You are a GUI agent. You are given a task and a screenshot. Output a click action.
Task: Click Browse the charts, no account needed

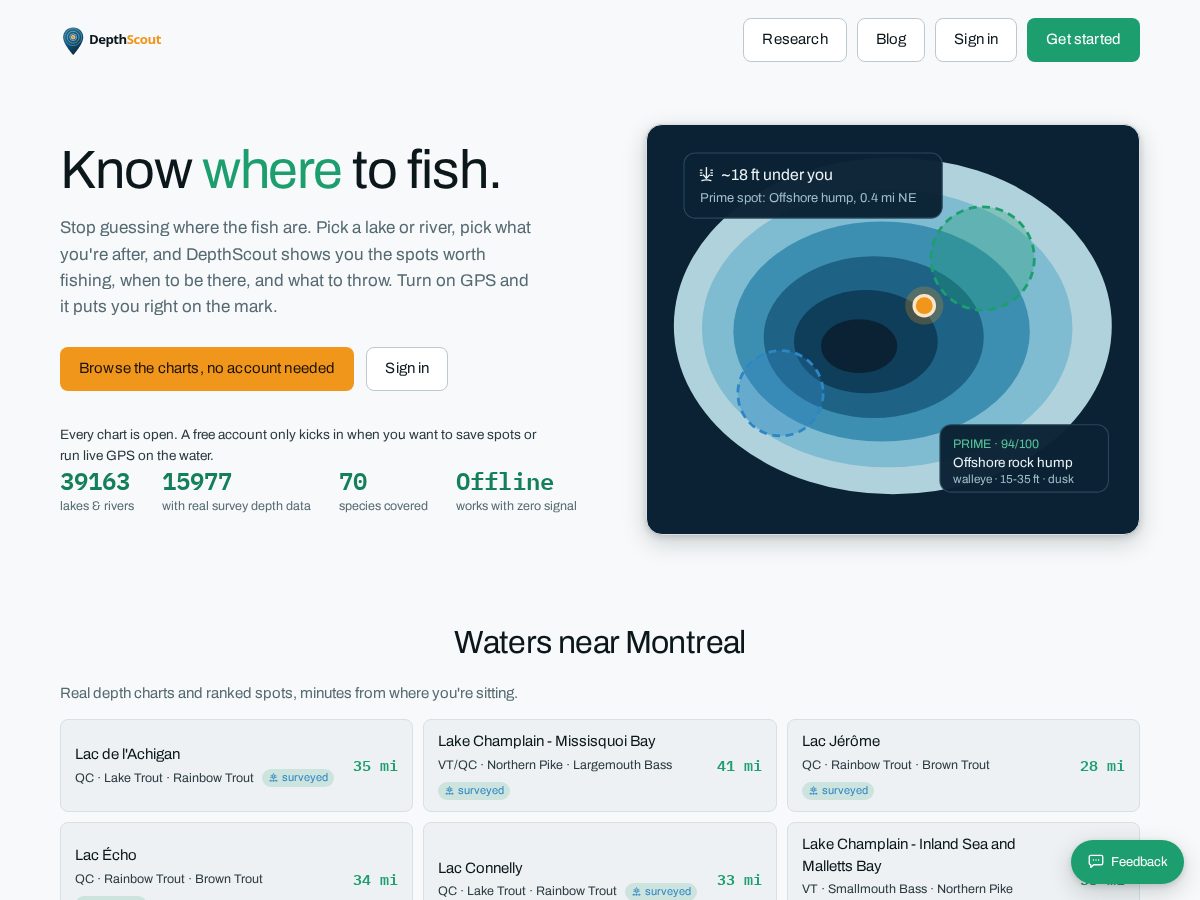coord(207,369)
